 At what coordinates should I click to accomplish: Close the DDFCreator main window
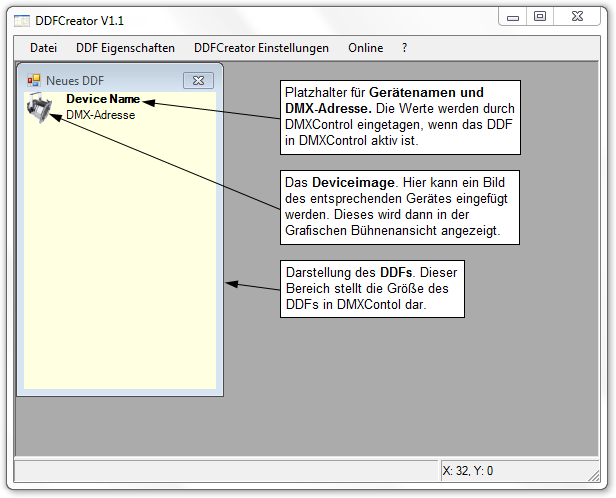[x=580, y=16]
